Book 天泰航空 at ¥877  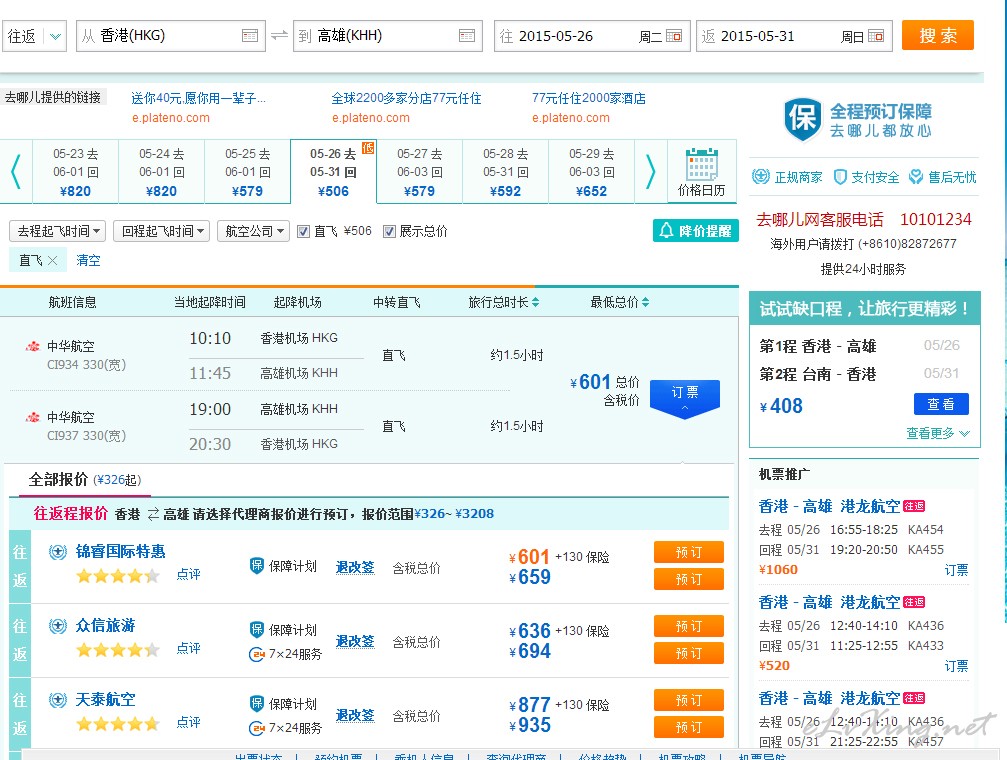pyautogui.click(x=688, y=700)
